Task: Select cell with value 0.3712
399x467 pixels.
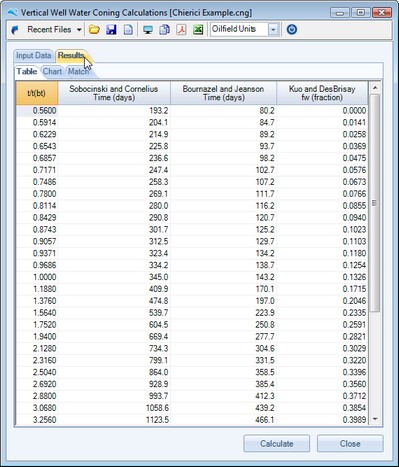Action: [x=322, y=396]
